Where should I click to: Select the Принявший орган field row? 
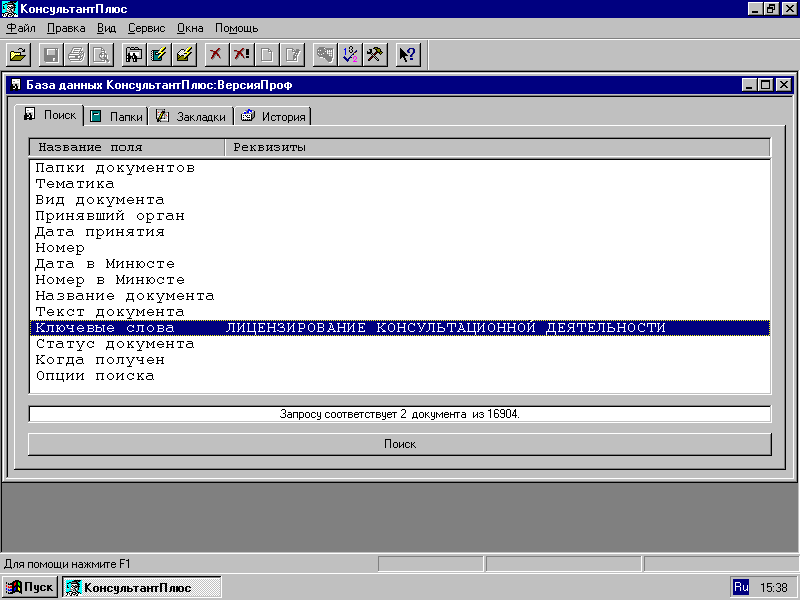[400, 216]
